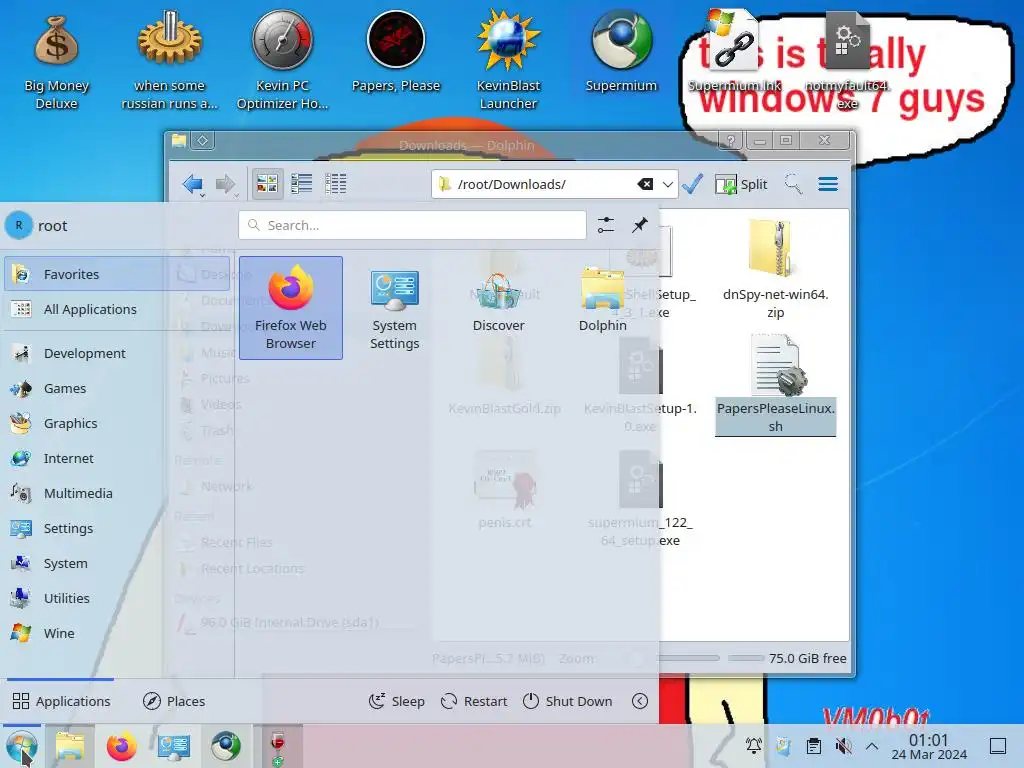Open the 'when some russian runs a...' desktop icon

(169, 62)
